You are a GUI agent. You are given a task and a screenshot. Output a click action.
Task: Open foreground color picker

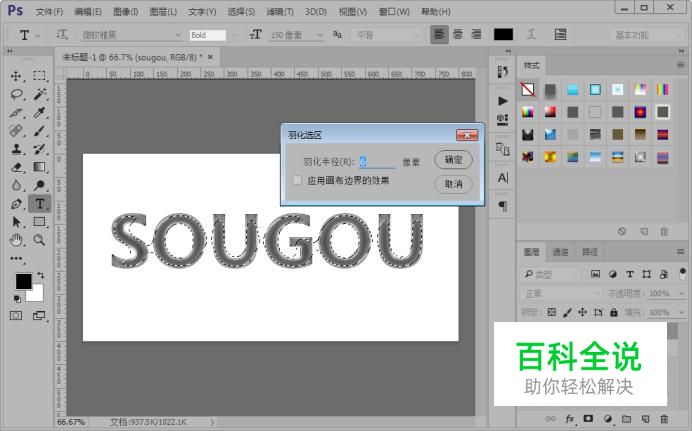point(23,281)
